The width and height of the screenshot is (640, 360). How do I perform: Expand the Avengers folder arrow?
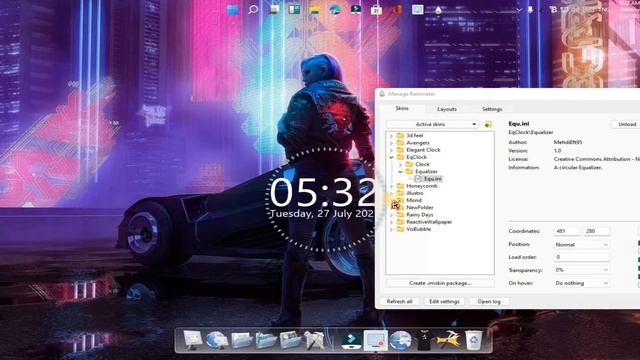(x=391, y=143)
